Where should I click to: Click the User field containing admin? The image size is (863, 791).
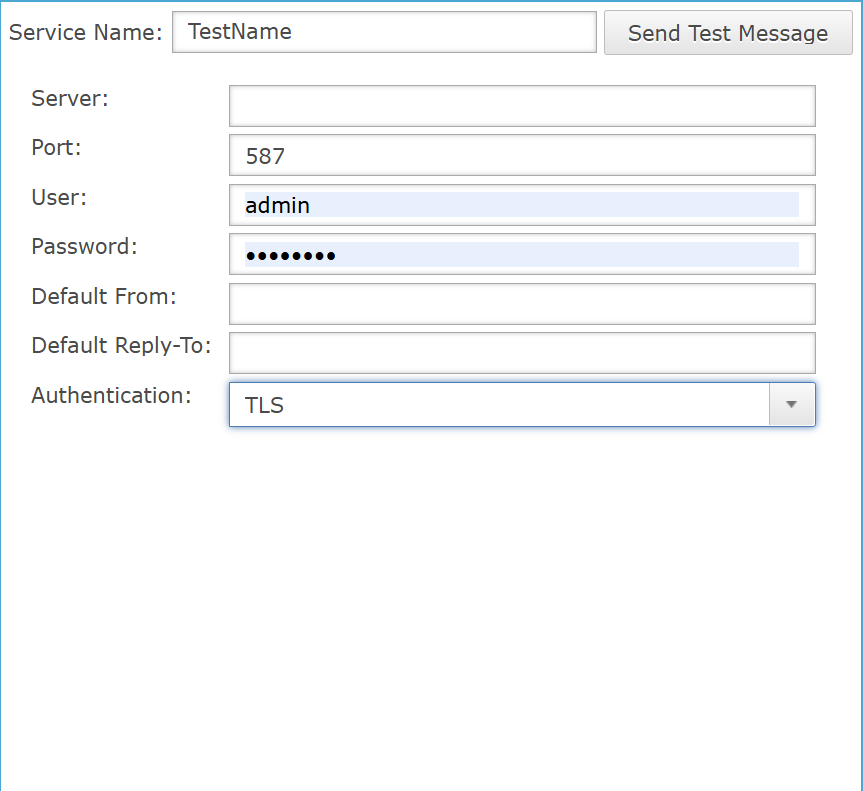click(521, 205)
